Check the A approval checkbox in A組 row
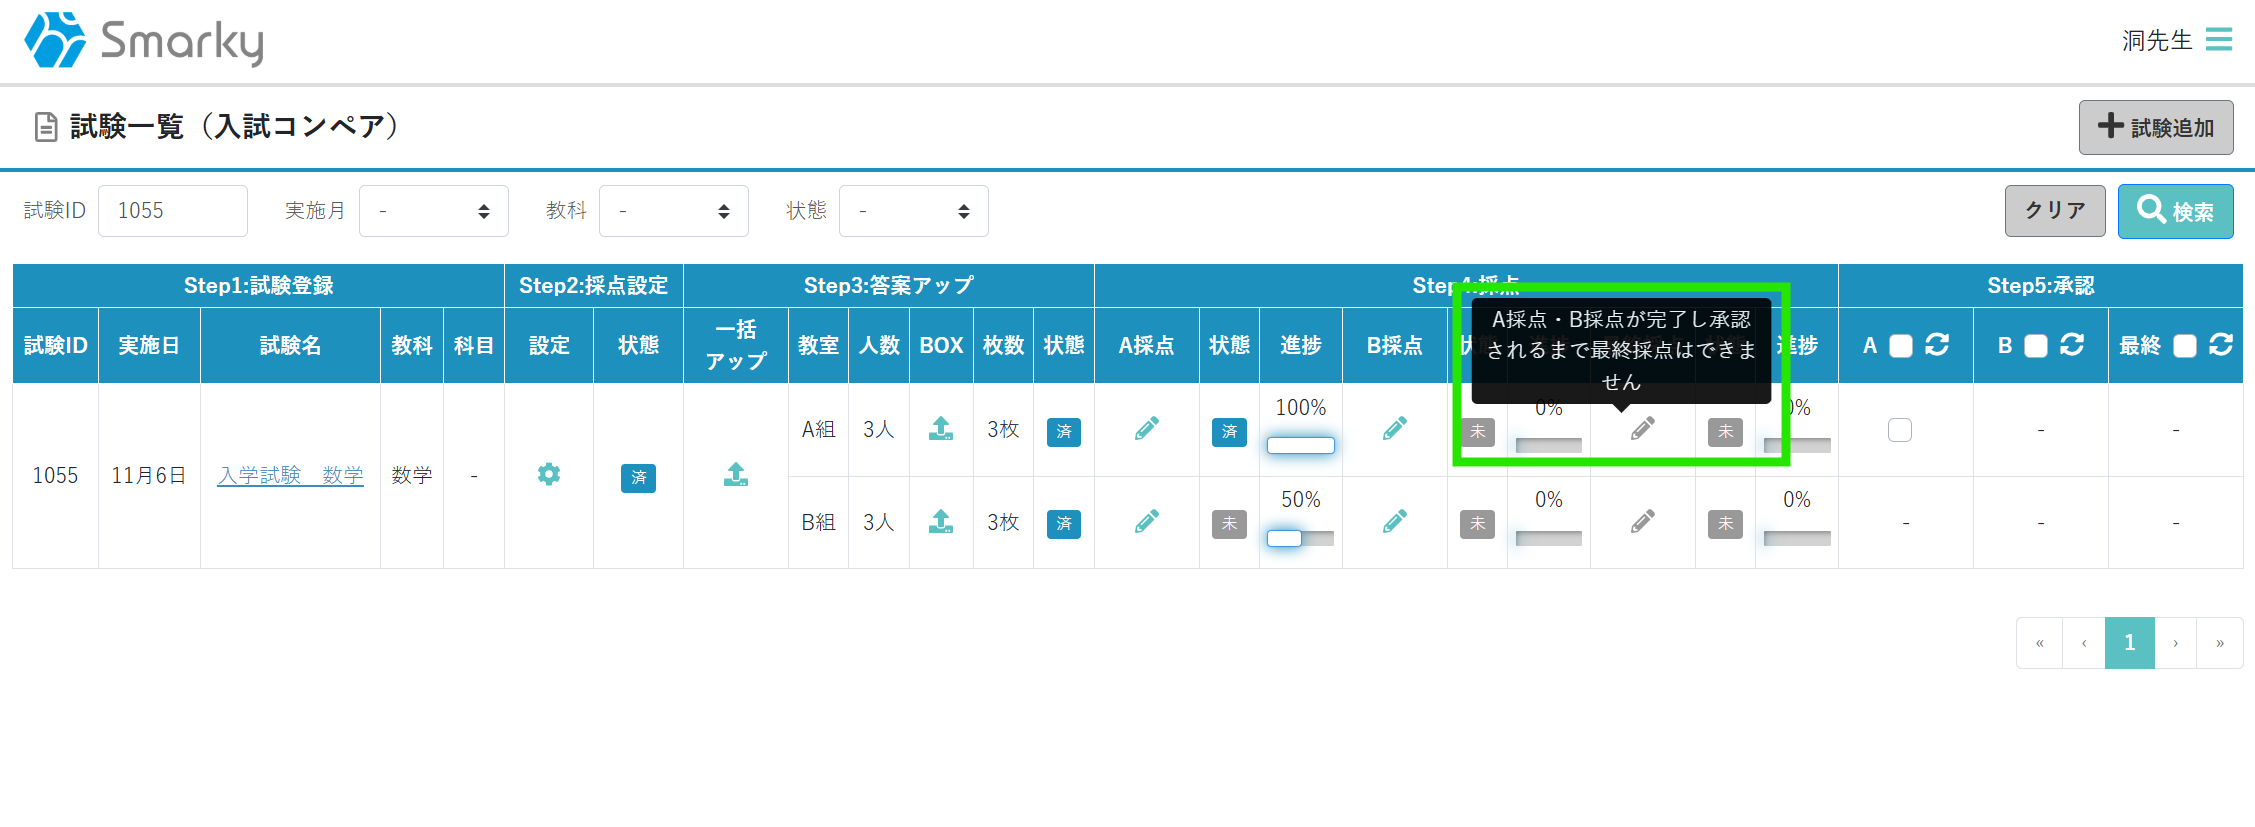The height and width of the screenshot is (827, 2255). [x=1900, y=430]
